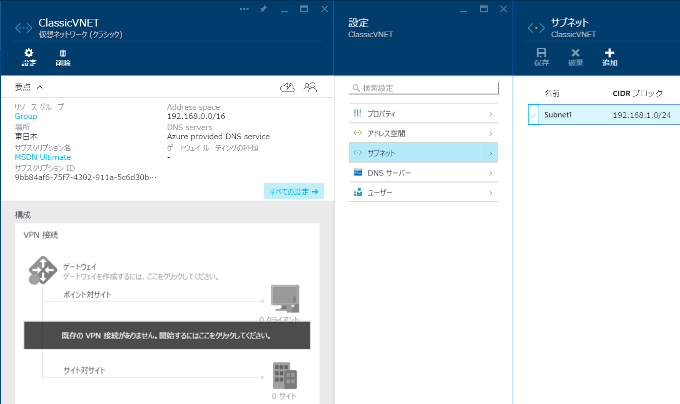The width and height of the screenshot is (680, 404).
Task: Click the すべての設定 button
Action: pyautogui.click(x=294, y=191)
